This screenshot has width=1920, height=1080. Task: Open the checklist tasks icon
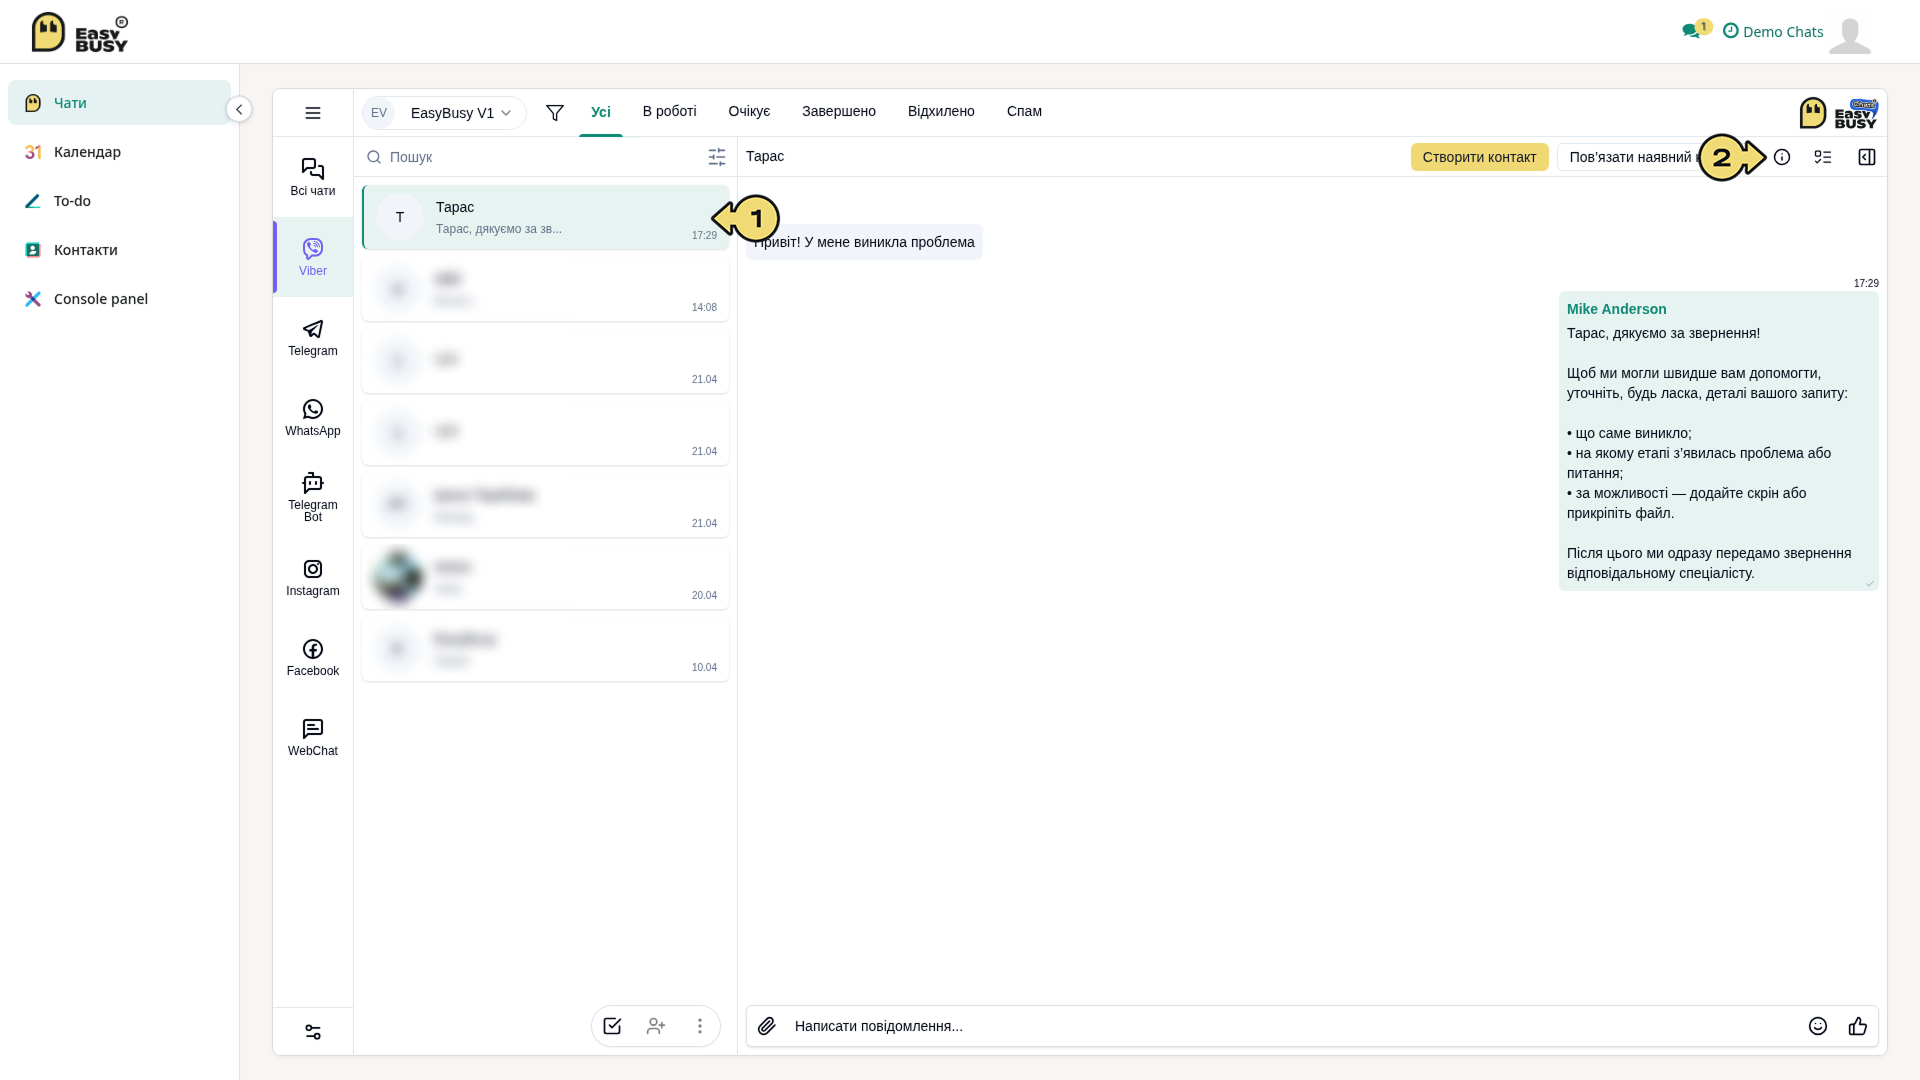(1823, 157)
